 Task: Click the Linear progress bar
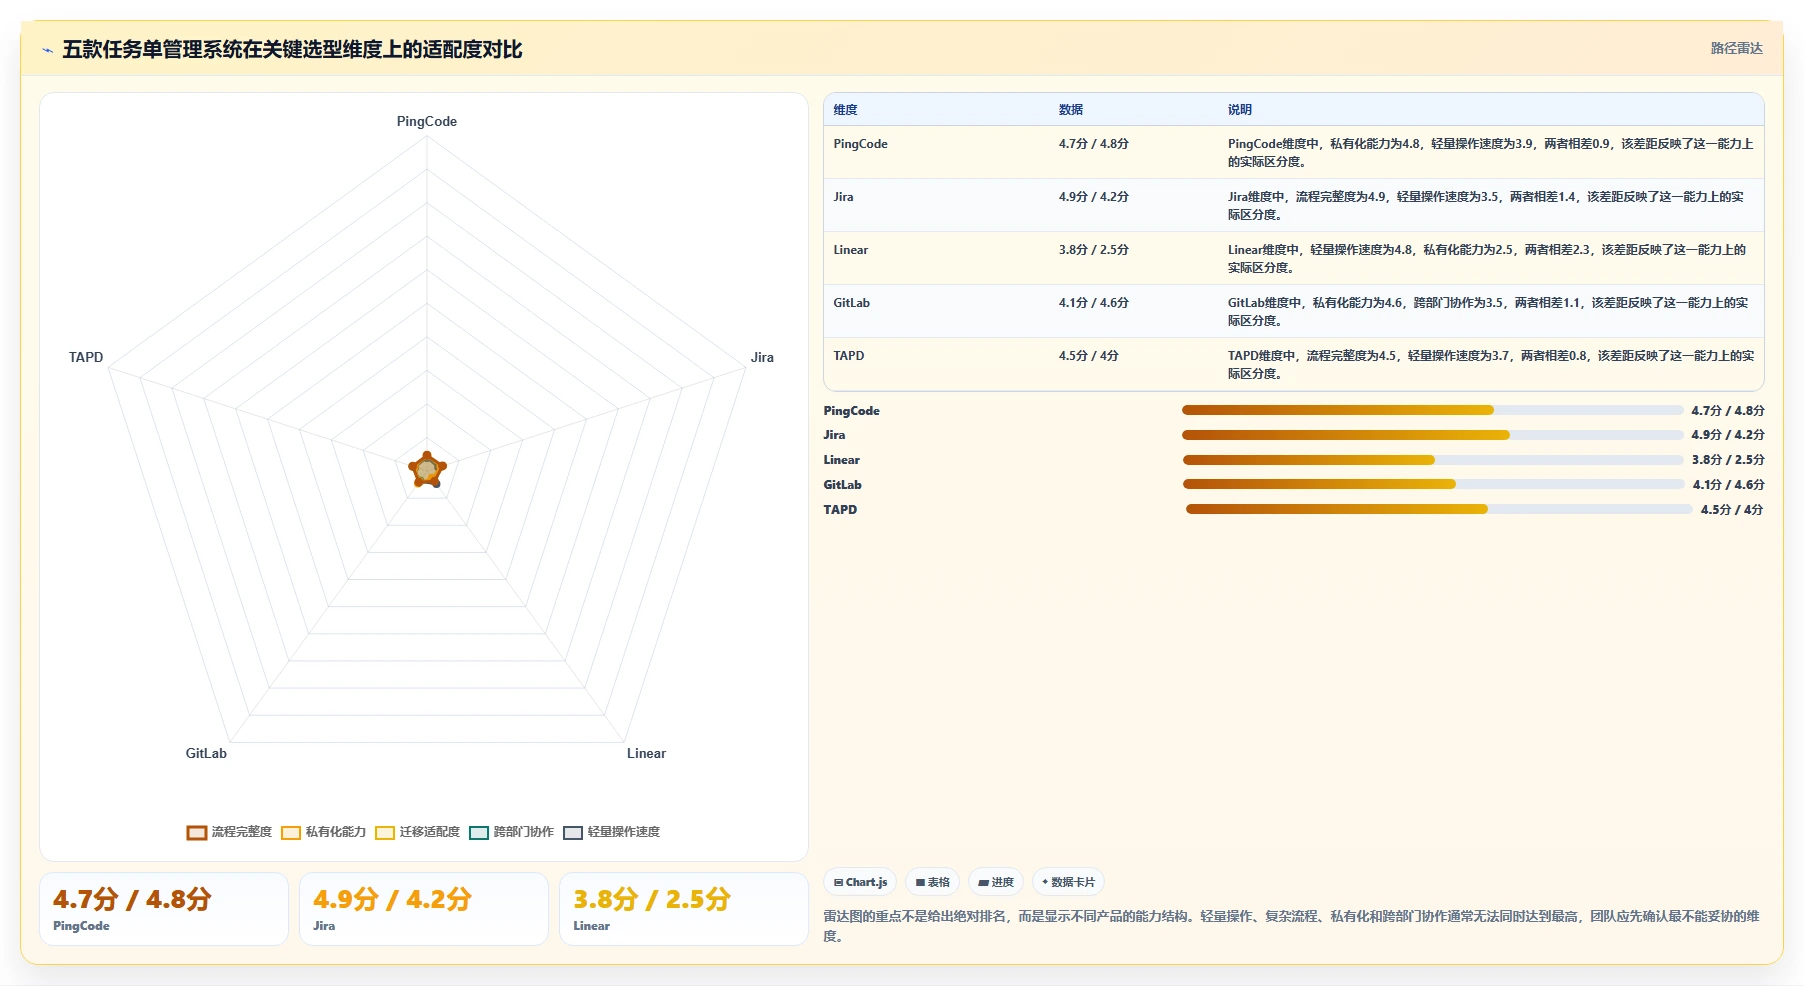(x=1433, y=460)
